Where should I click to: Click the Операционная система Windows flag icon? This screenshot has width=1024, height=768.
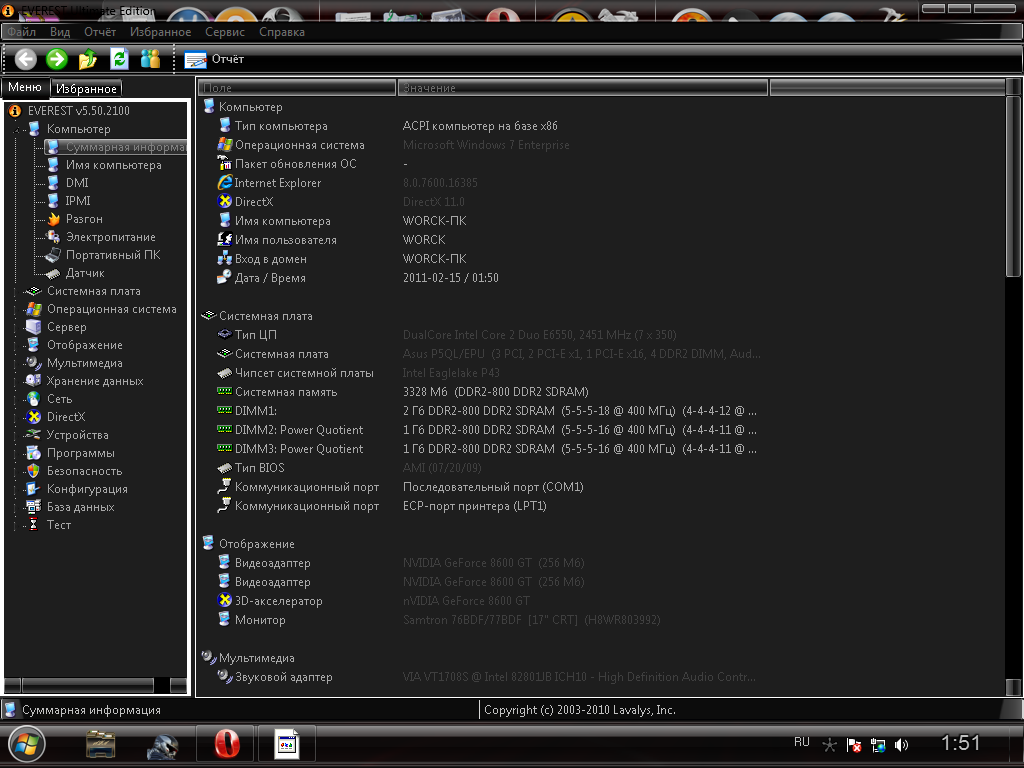pos(225,144)
